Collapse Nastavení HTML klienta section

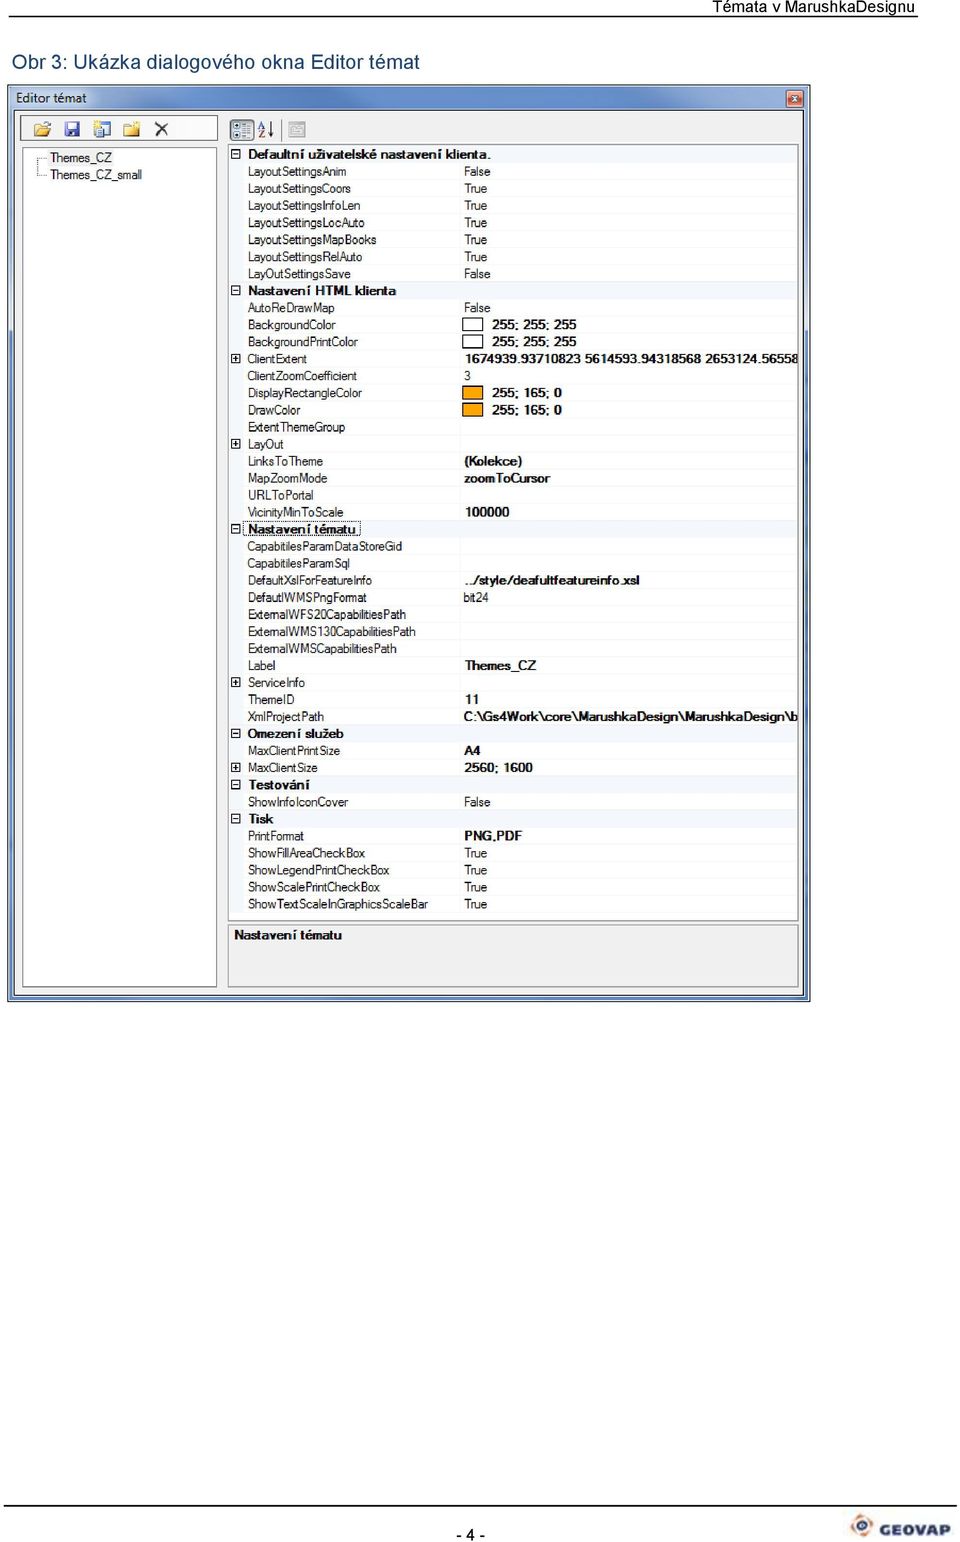pyautogui.click(x=236, y=291)
